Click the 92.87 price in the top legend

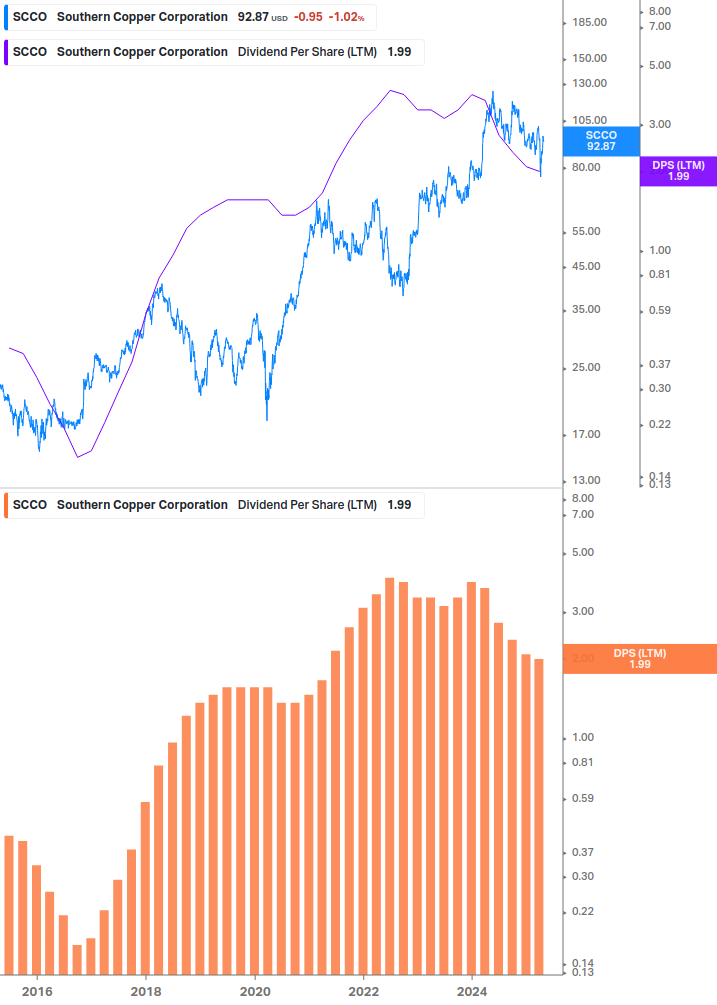click(x=253, y=17)
